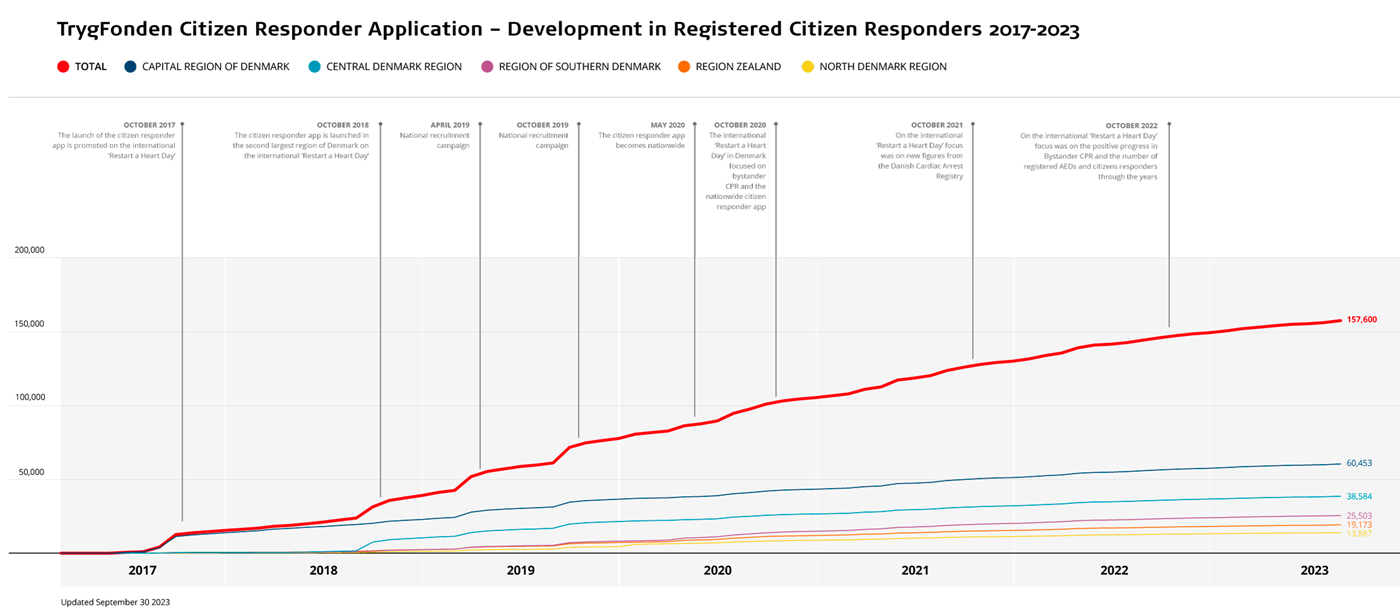The image size is (1400, 615).
Task: Click 'National recruitment campaign' text under April 2019
Action: [x=434, y=140]
